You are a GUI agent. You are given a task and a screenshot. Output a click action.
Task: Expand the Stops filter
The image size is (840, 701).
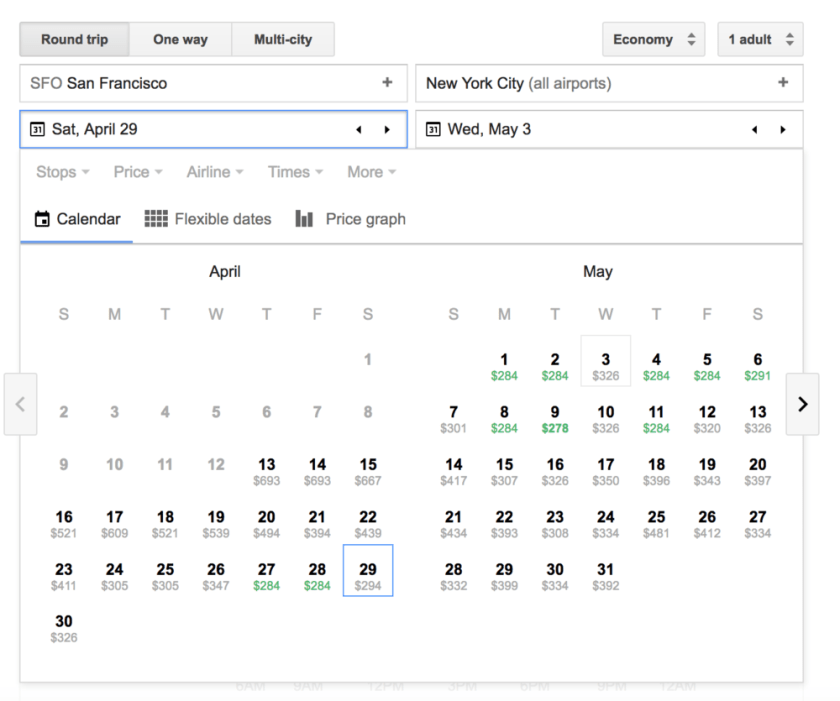coord(62,172)
